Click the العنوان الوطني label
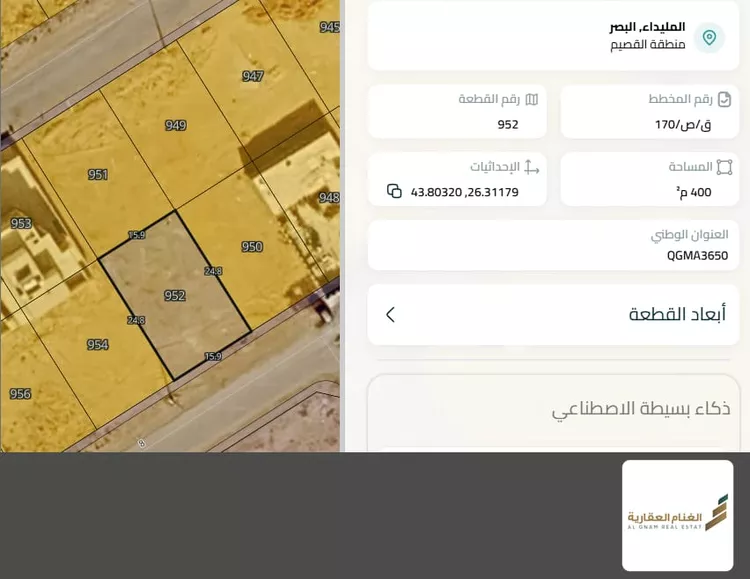This screenshot has width=750, height=579. coord(689,234)
